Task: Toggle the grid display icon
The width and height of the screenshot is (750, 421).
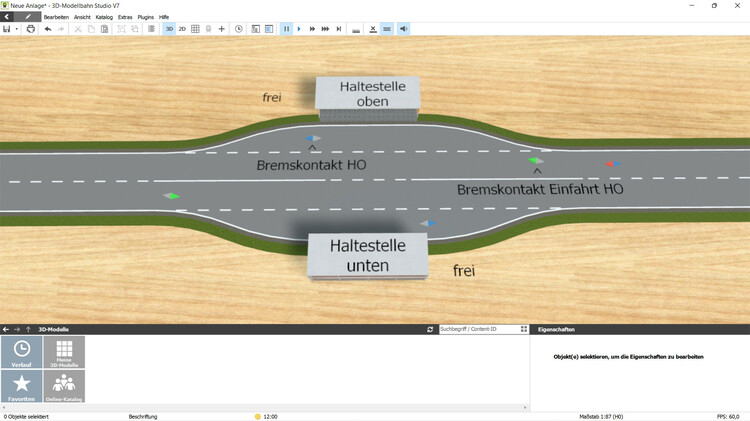Action: point(195,29)
